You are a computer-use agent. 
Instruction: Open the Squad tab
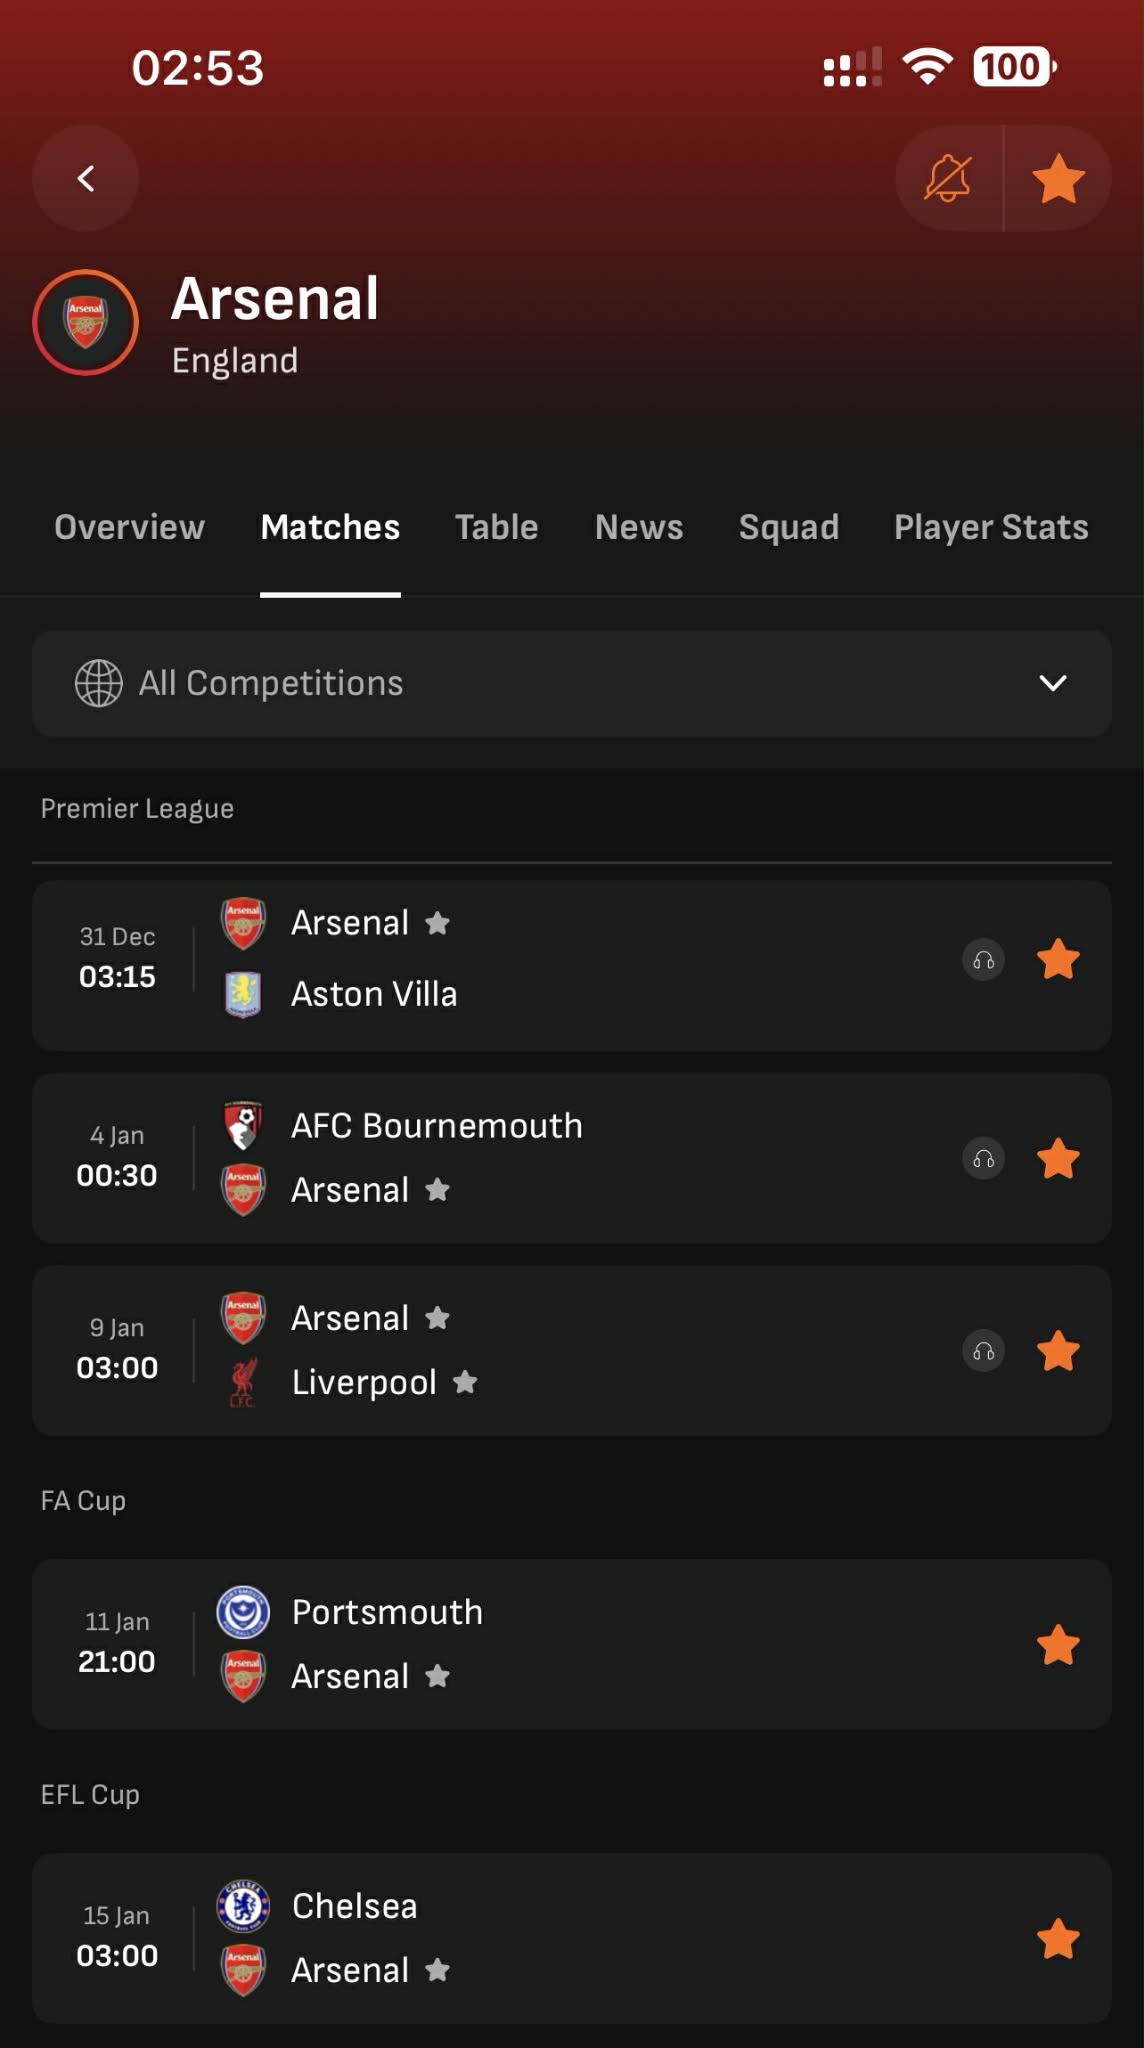788,528
